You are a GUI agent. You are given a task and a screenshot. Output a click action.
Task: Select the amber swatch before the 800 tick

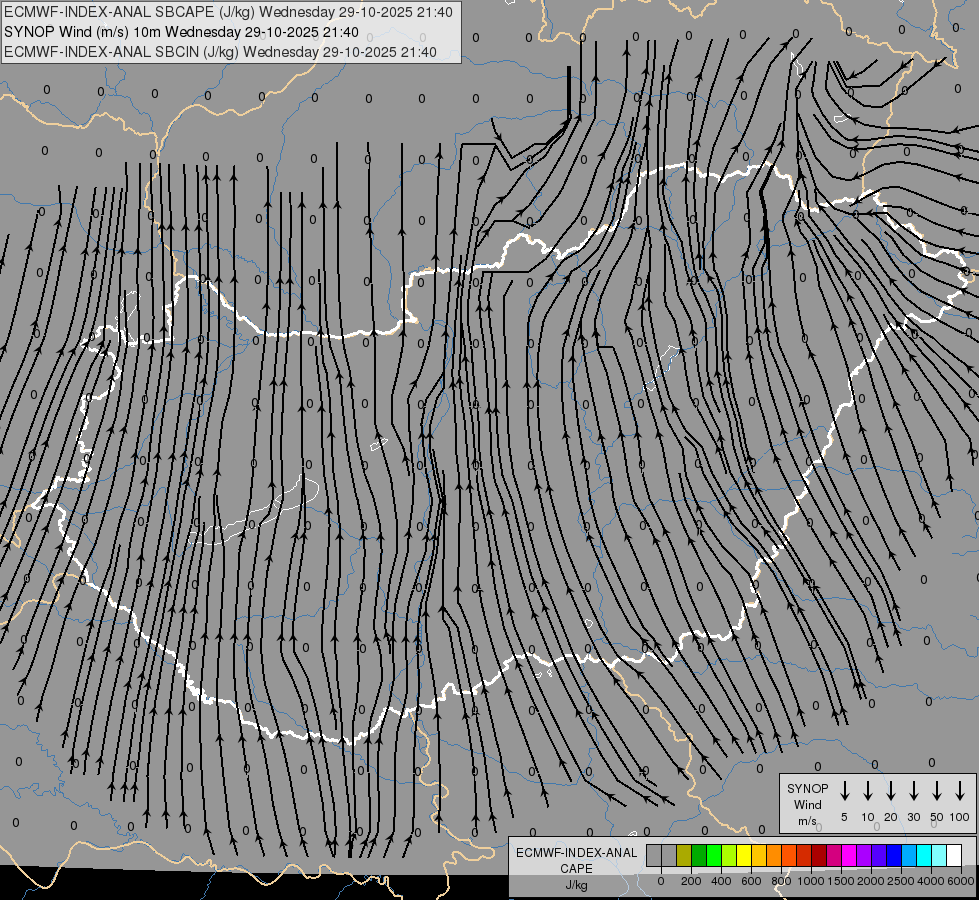(774, 855)
